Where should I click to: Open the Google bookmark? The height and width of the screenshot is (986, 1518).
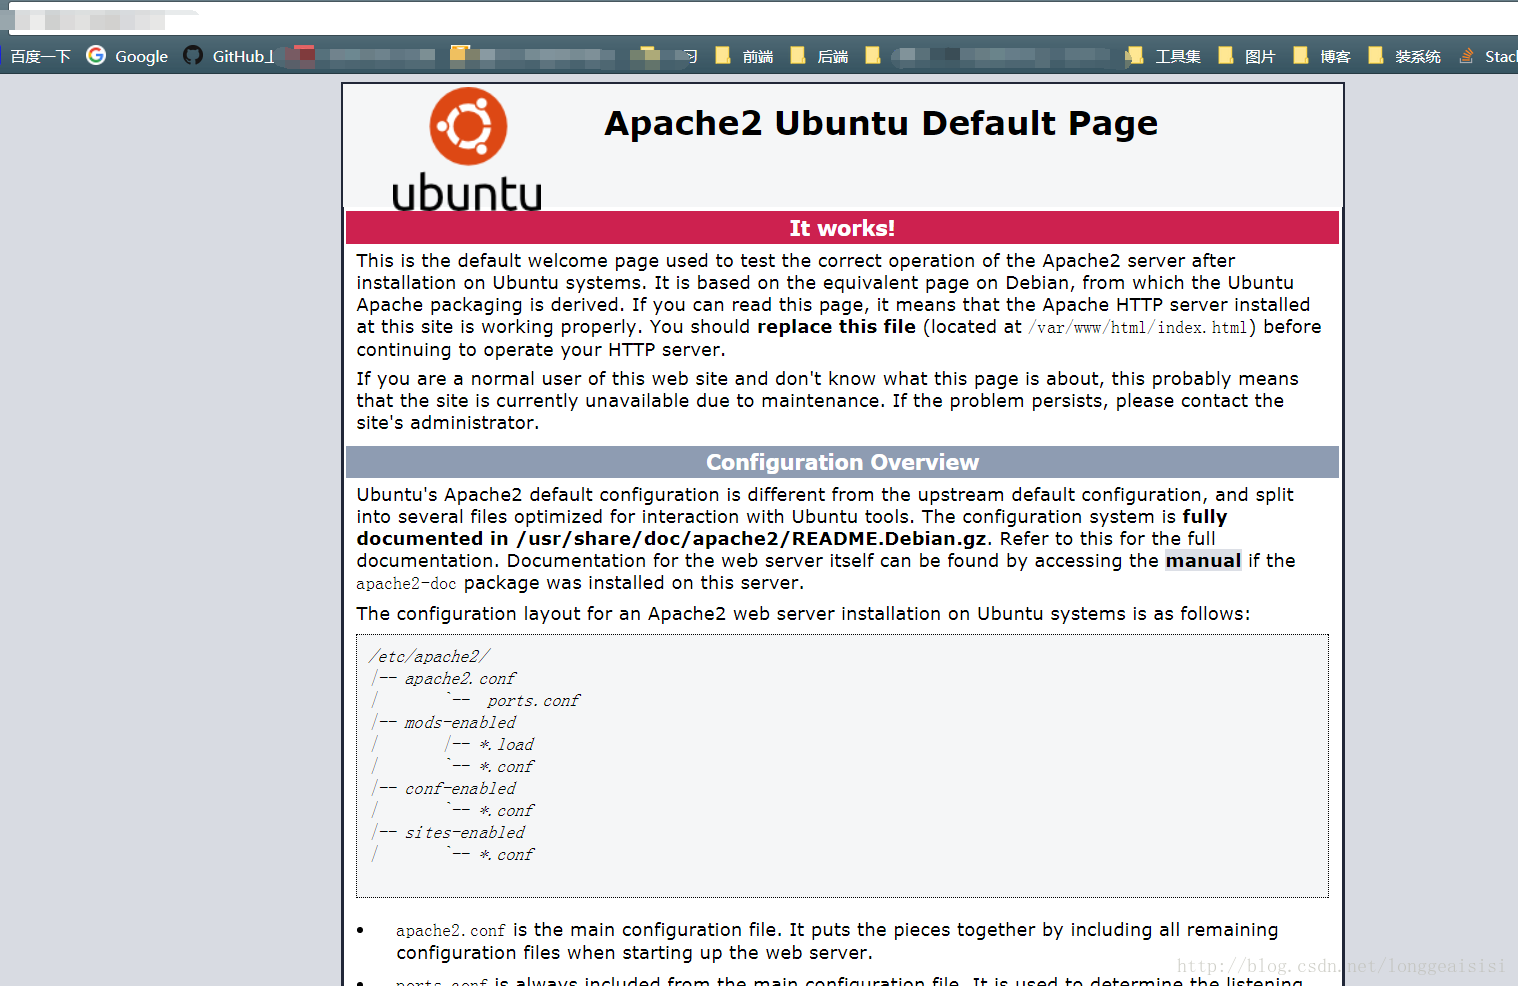(x=141, y=57)
